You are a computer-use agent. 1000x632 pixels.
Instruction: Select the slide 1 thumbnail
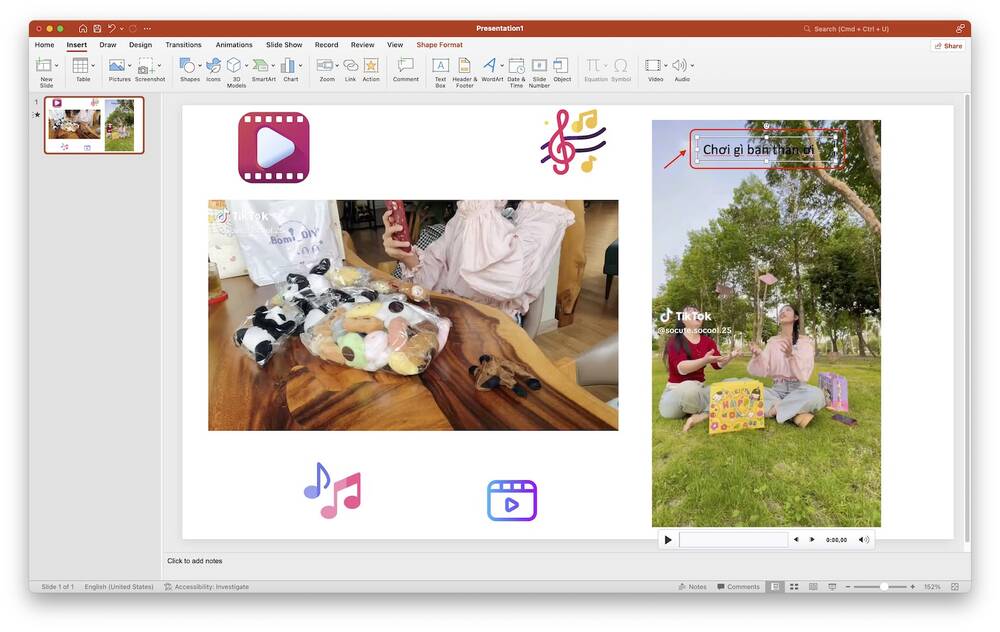pyautogui.click(x=93, y=126)
